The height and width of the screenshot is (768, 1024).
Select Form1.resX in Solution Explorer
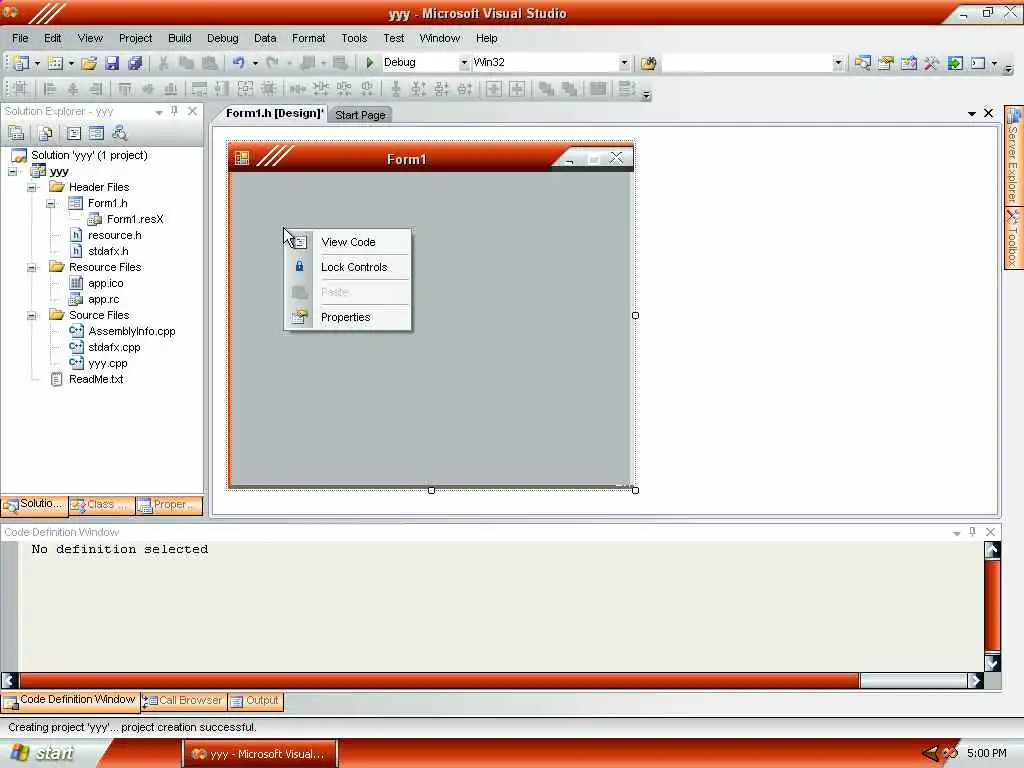pos(135,219)
